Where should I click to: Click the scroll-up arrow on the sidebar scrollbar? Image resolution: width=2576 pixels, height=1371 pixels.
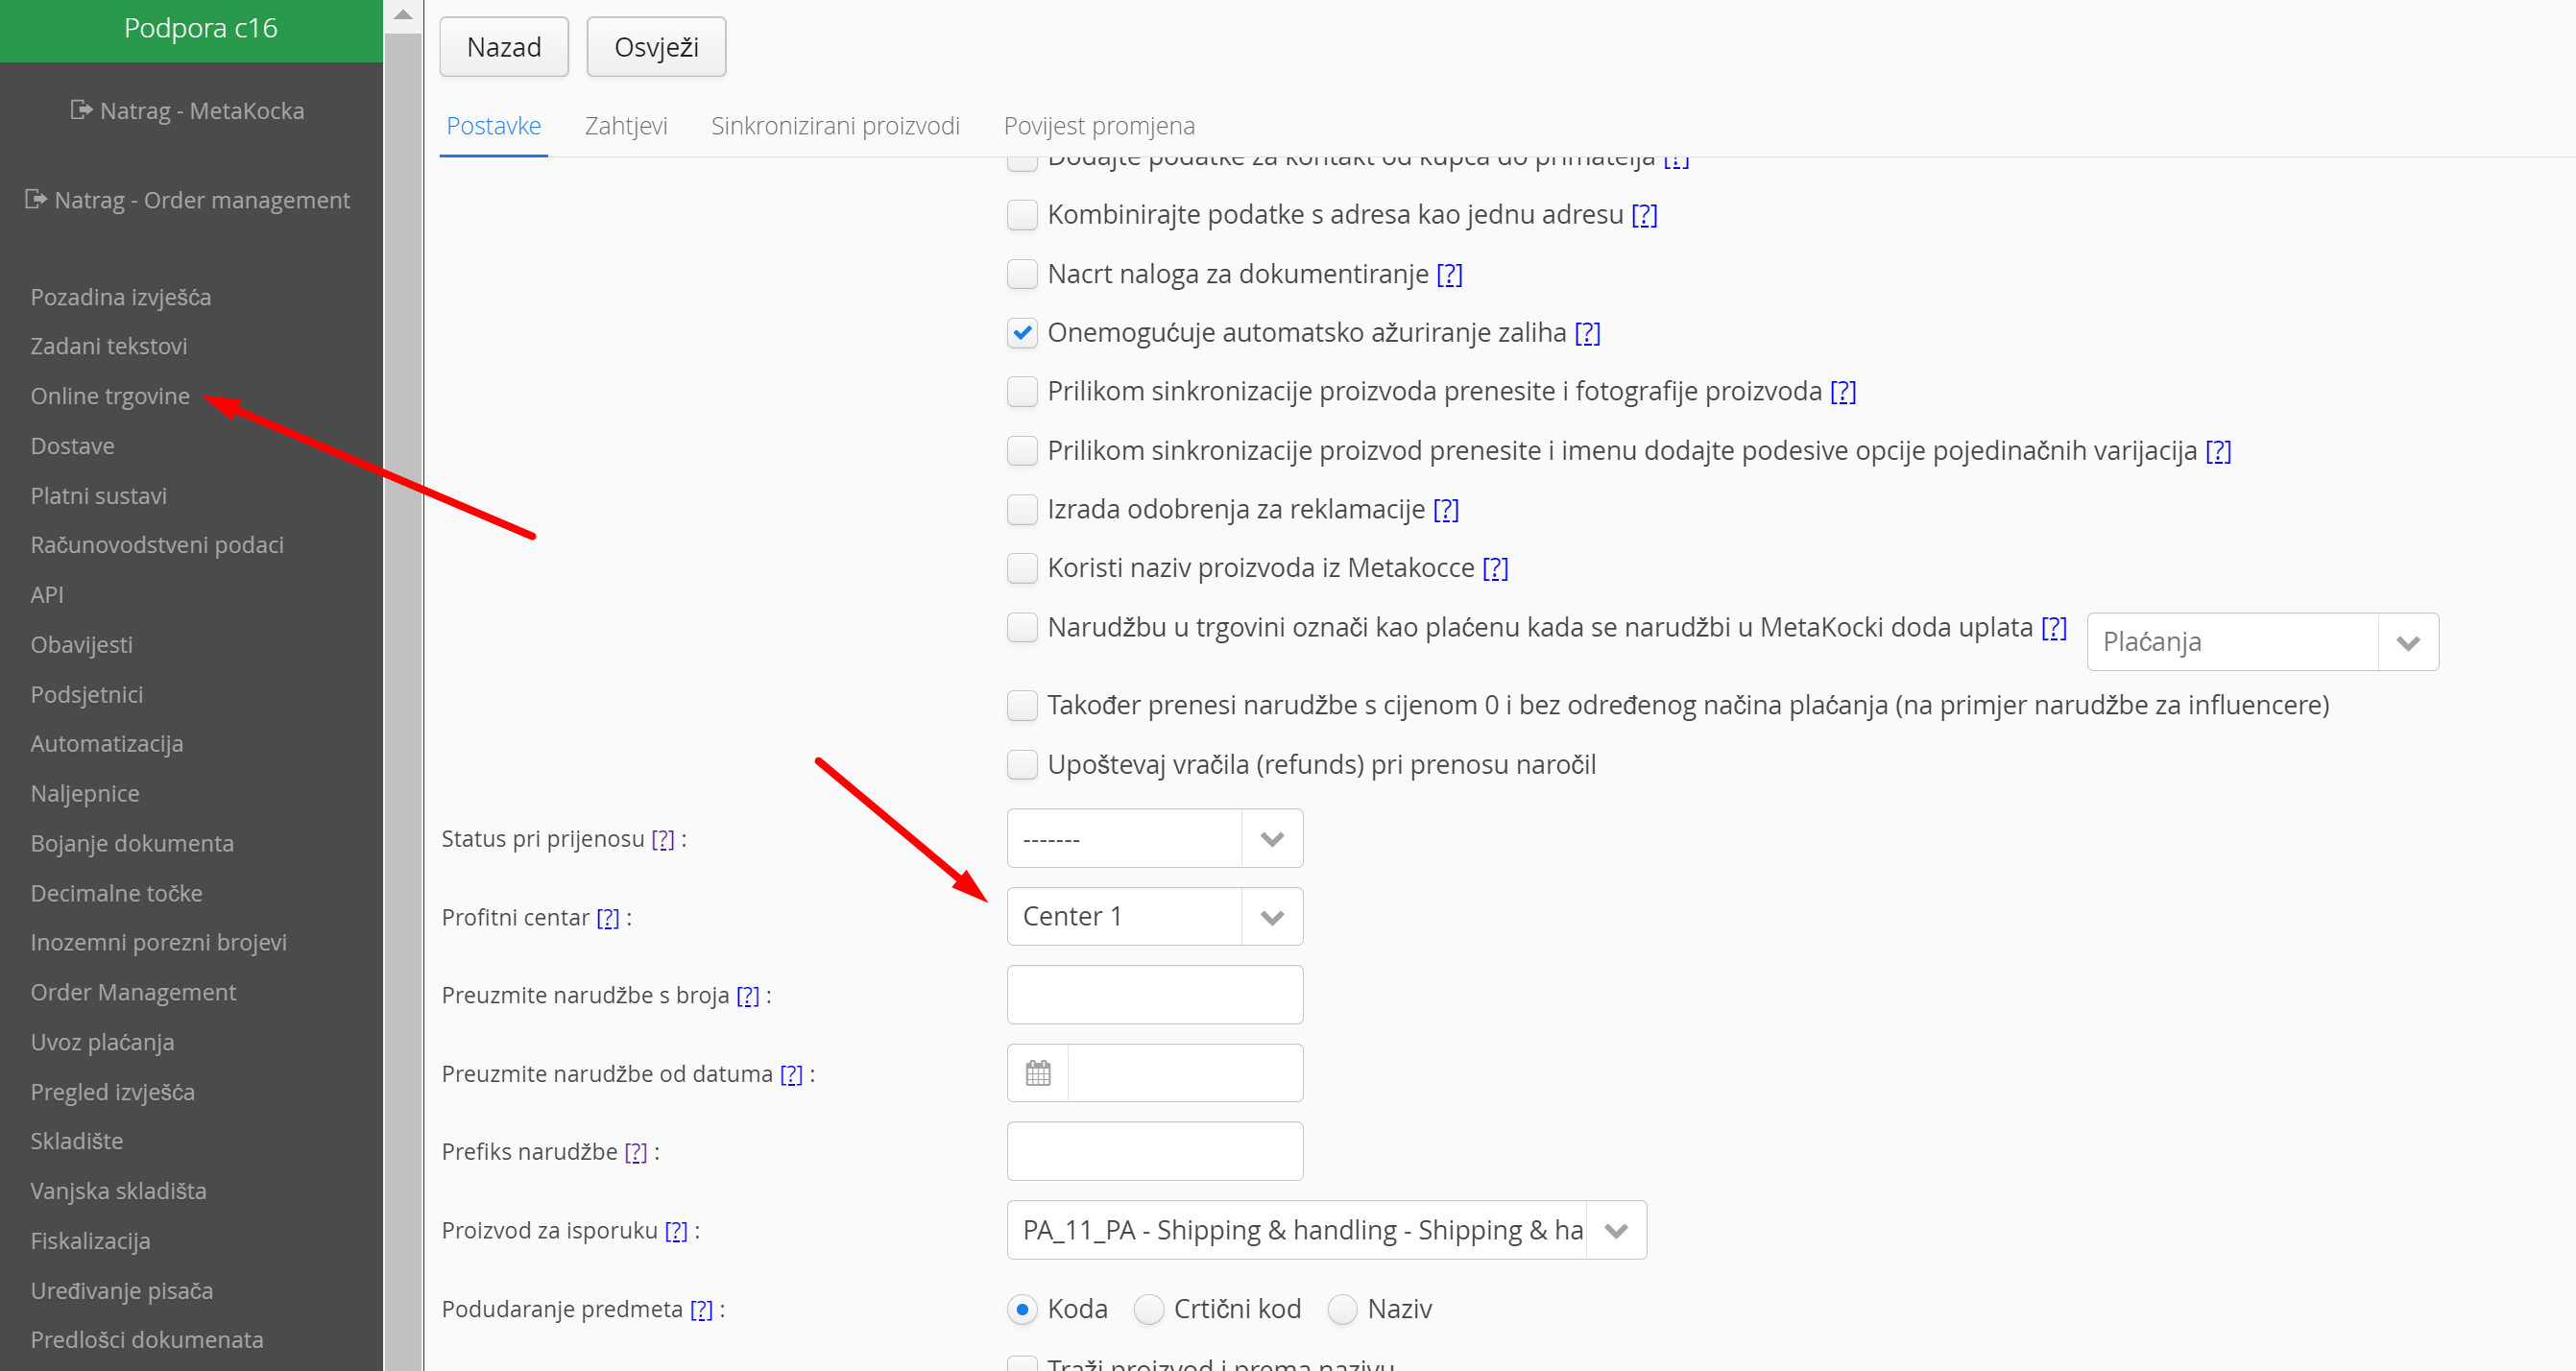pos(403,15)
